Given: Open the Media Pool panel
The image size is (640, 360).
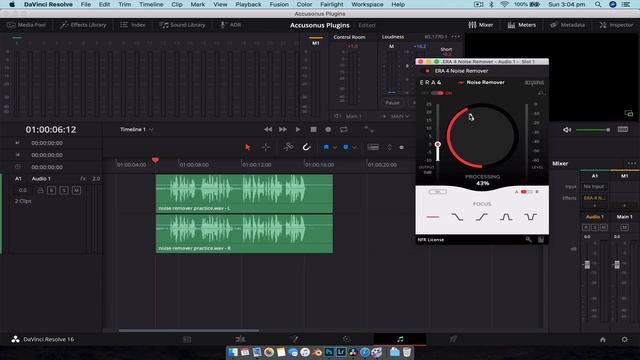Looking at the screenshot, I should coord(27,25).
